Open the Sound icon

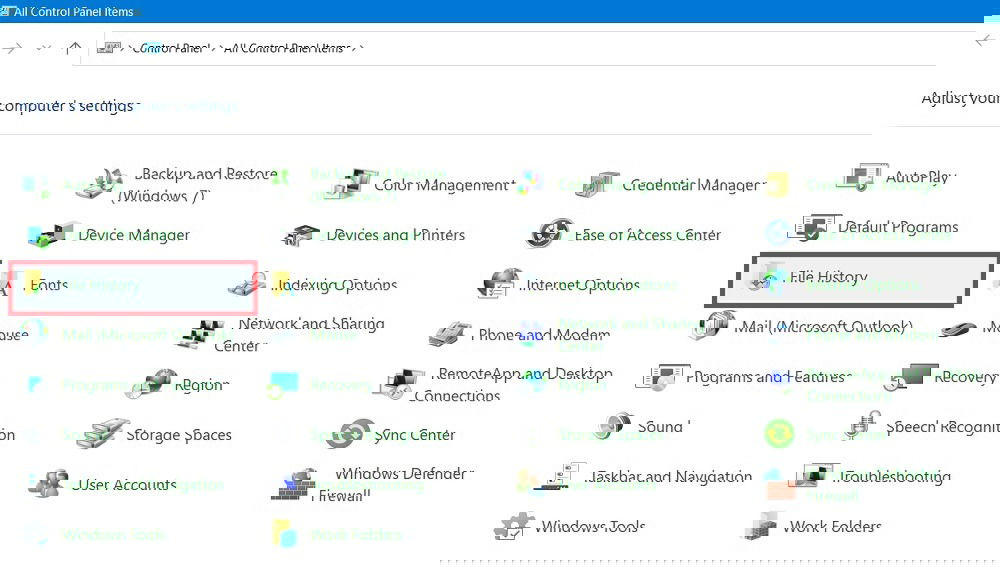pyautogui.click(x=616, y=426)
